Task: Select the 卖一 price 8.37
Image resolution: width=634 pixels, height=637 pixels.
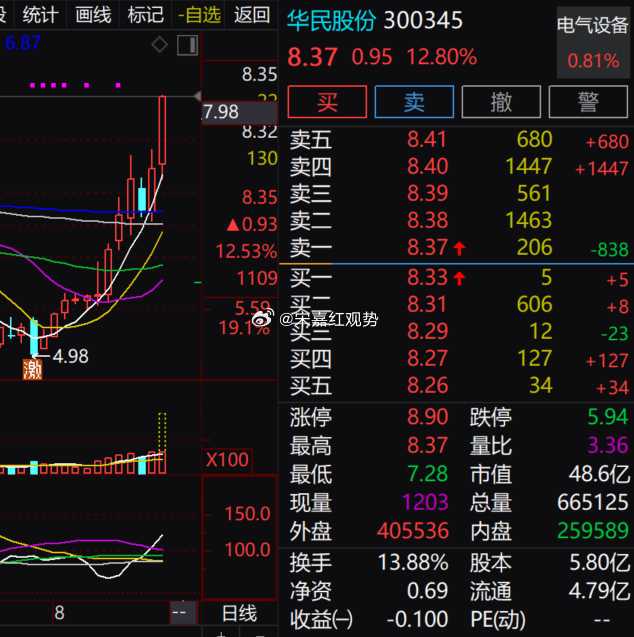Action: tap(427, 247)
